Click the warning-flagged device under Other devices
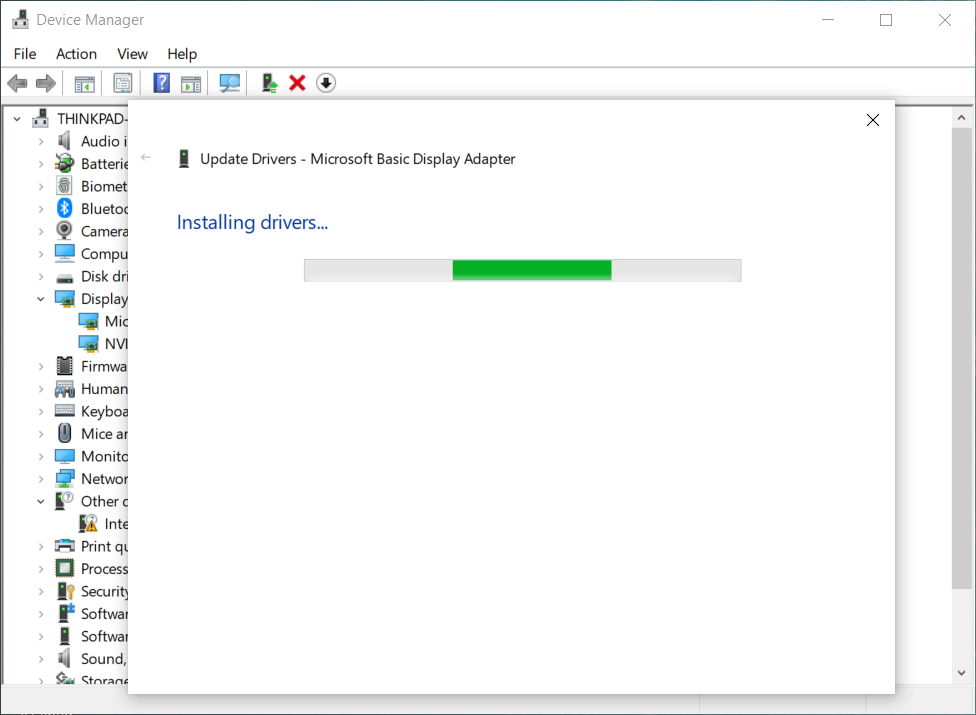 89,523
